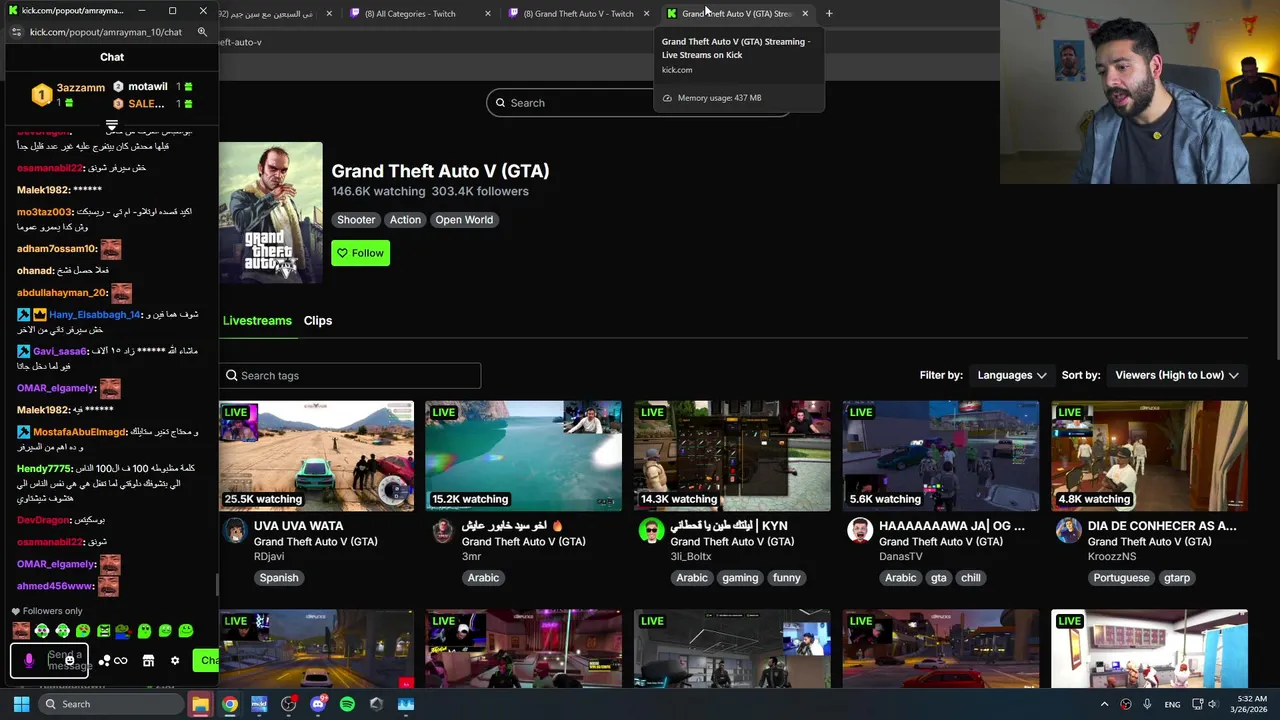The width and height of the screenshot is (1280, 720).
Task: Open Discord from taskbar
Action: 318,704
